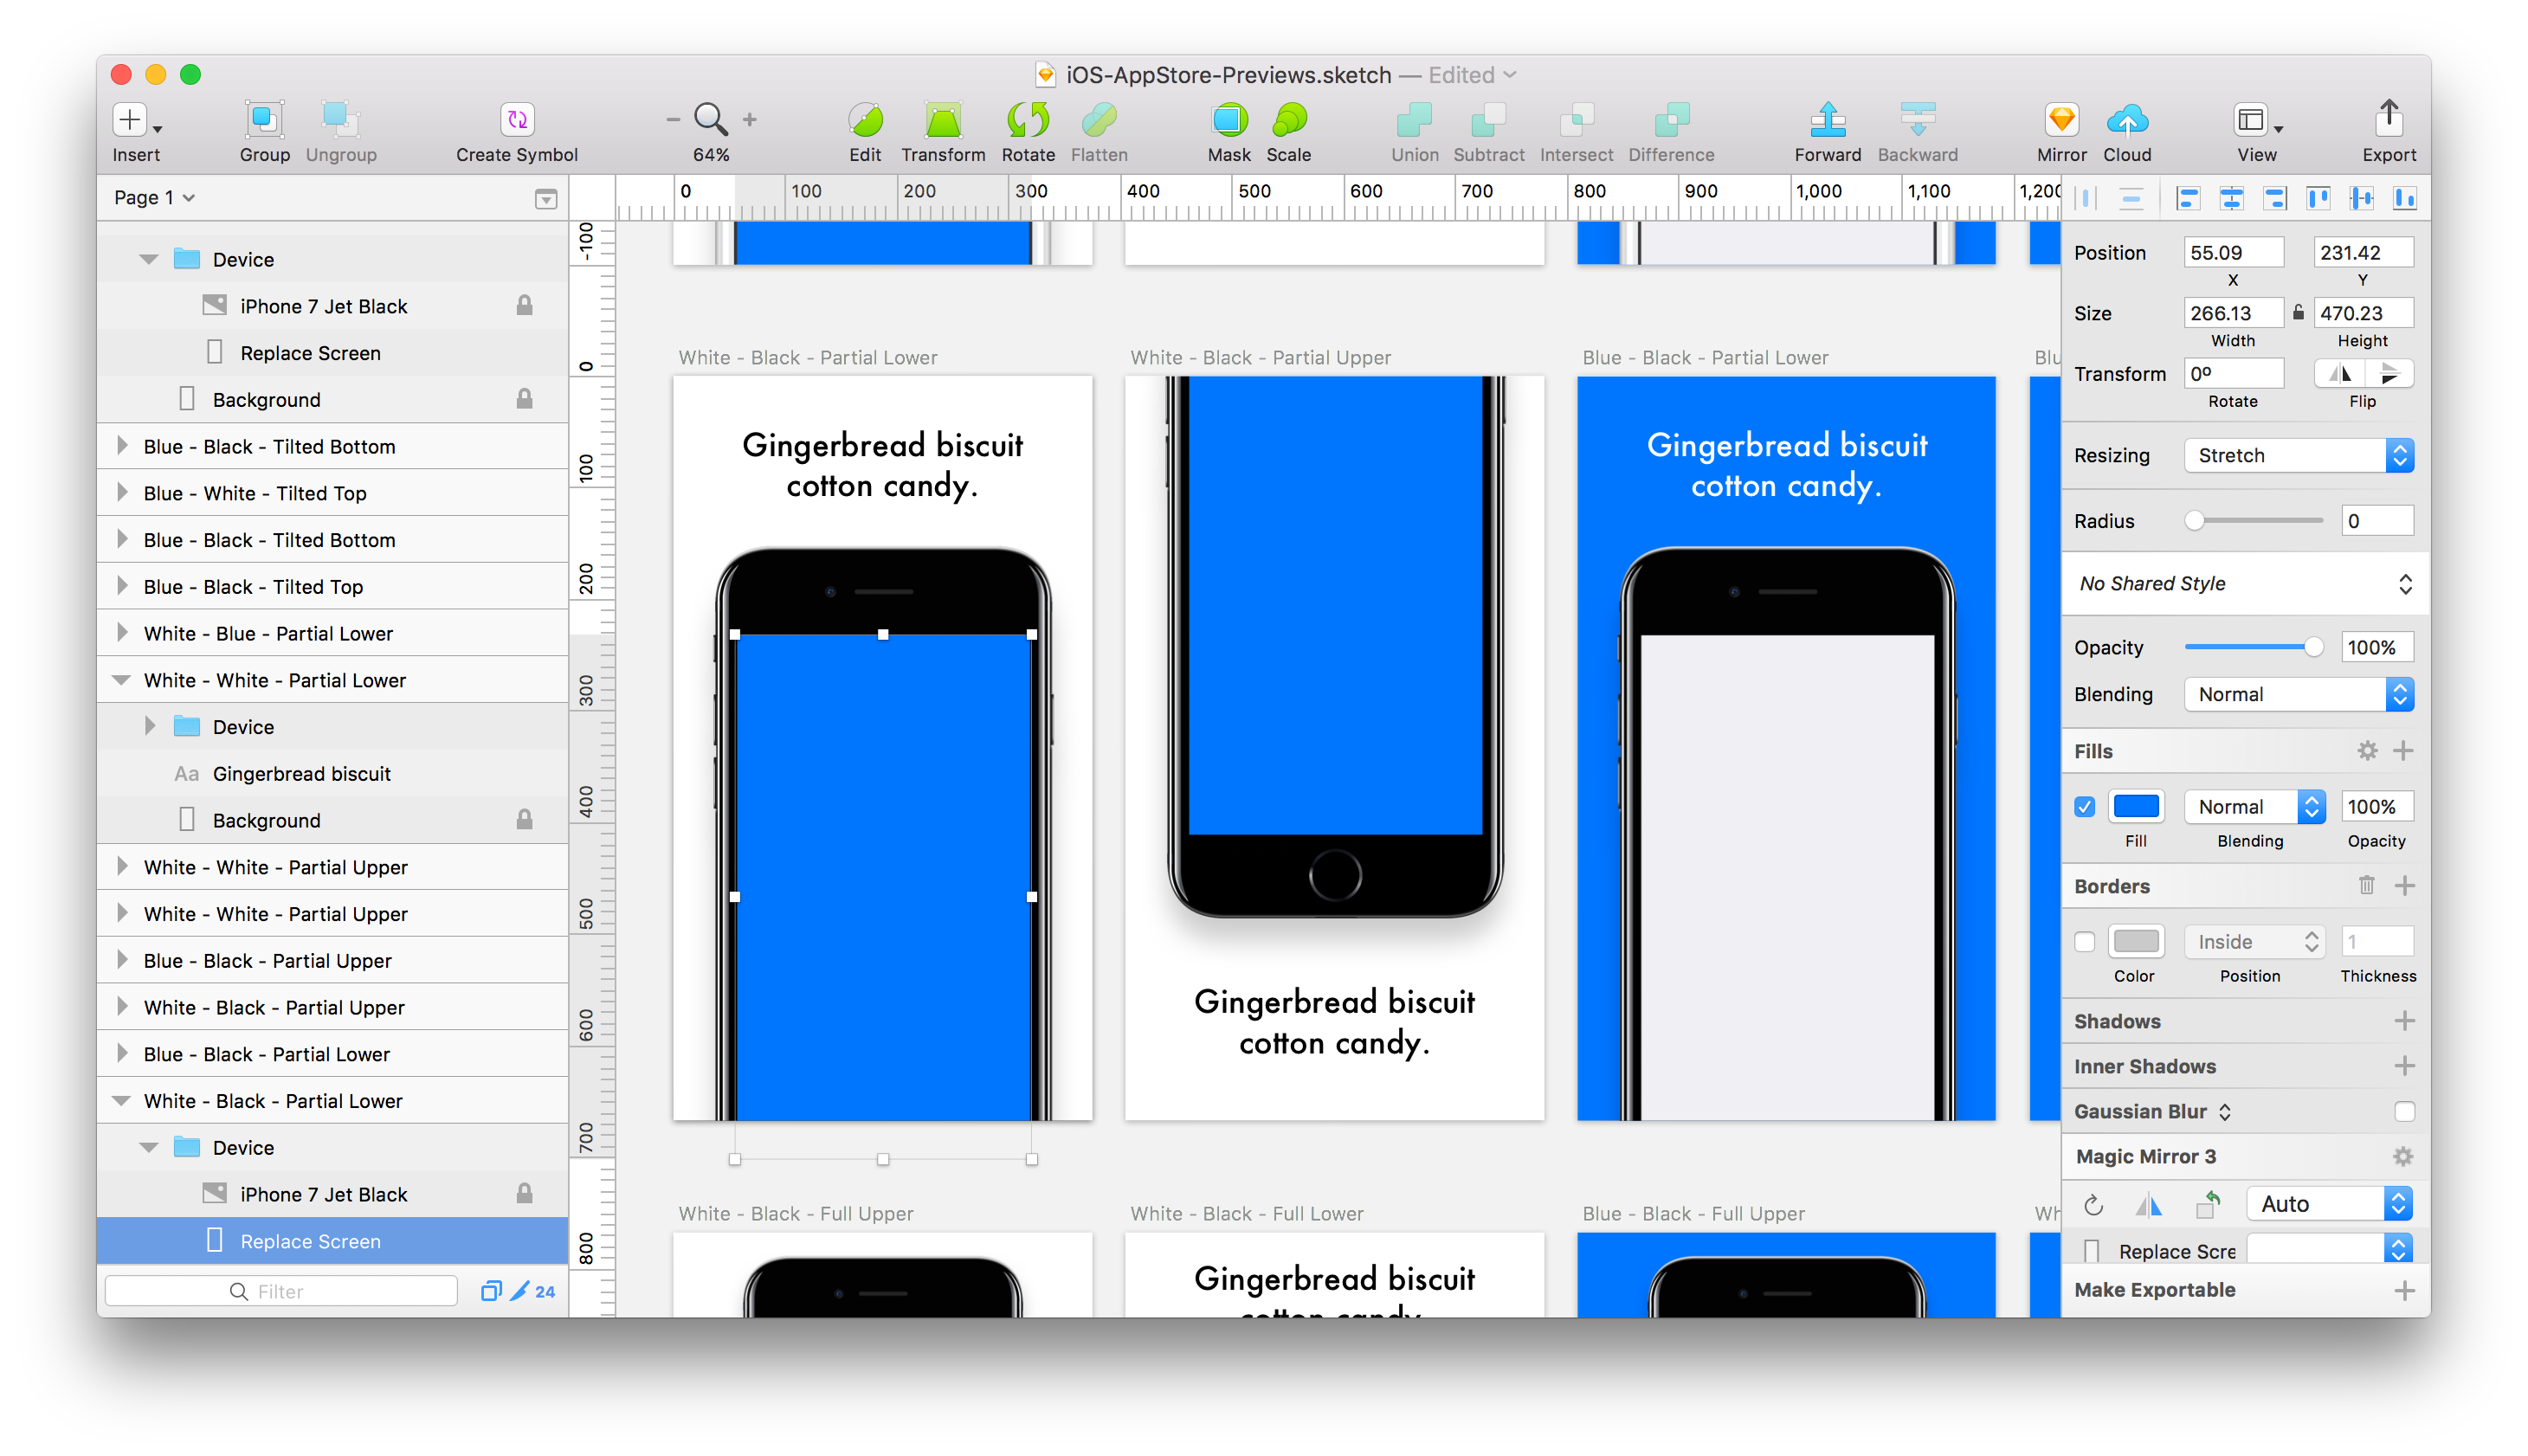Add a new Border
2528x1456 pixels.
[x=2404, y=885]
